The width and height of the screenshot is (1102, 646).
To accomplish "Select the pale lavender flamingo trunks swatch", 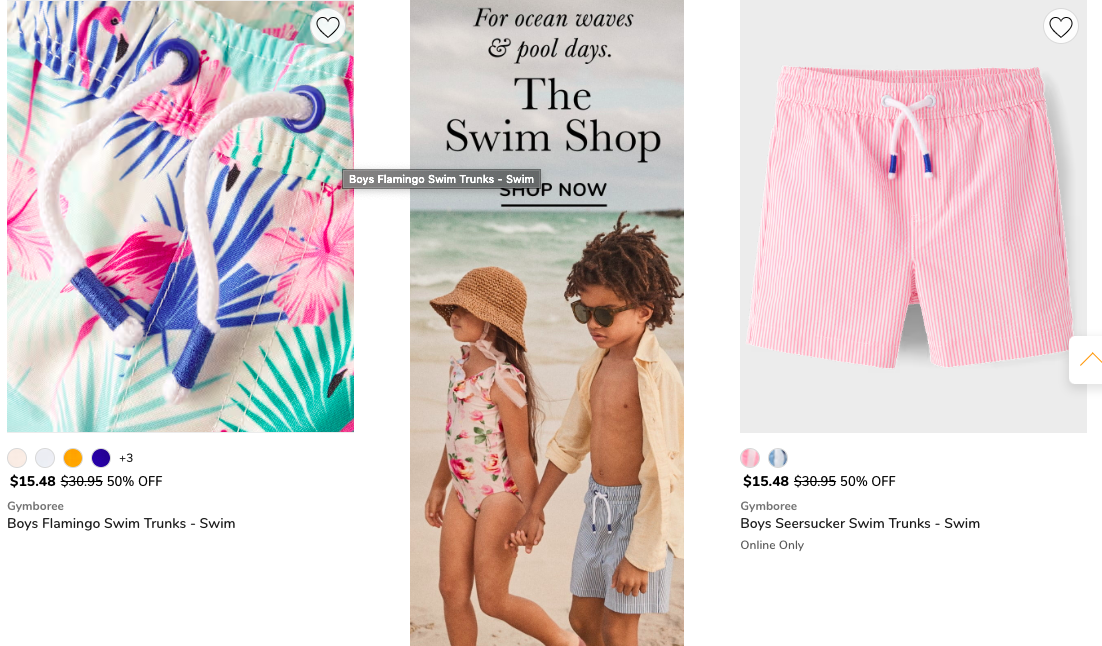I will click(45, 458).
